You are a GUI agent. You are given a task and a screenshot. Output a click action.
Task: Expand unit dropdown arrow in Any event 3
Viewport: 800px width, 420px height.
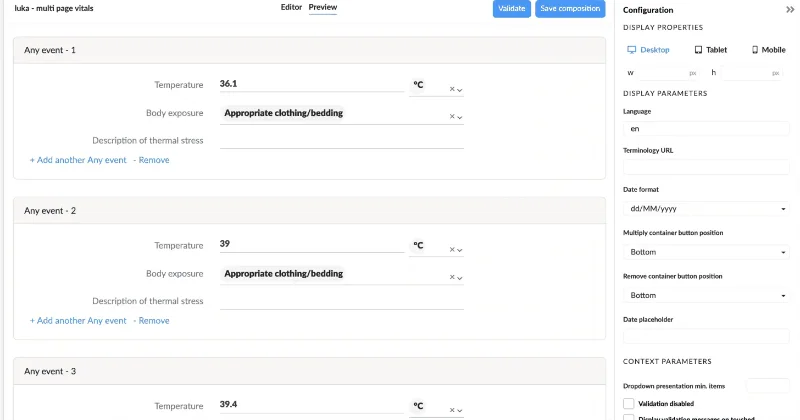[x=460, y=411]
